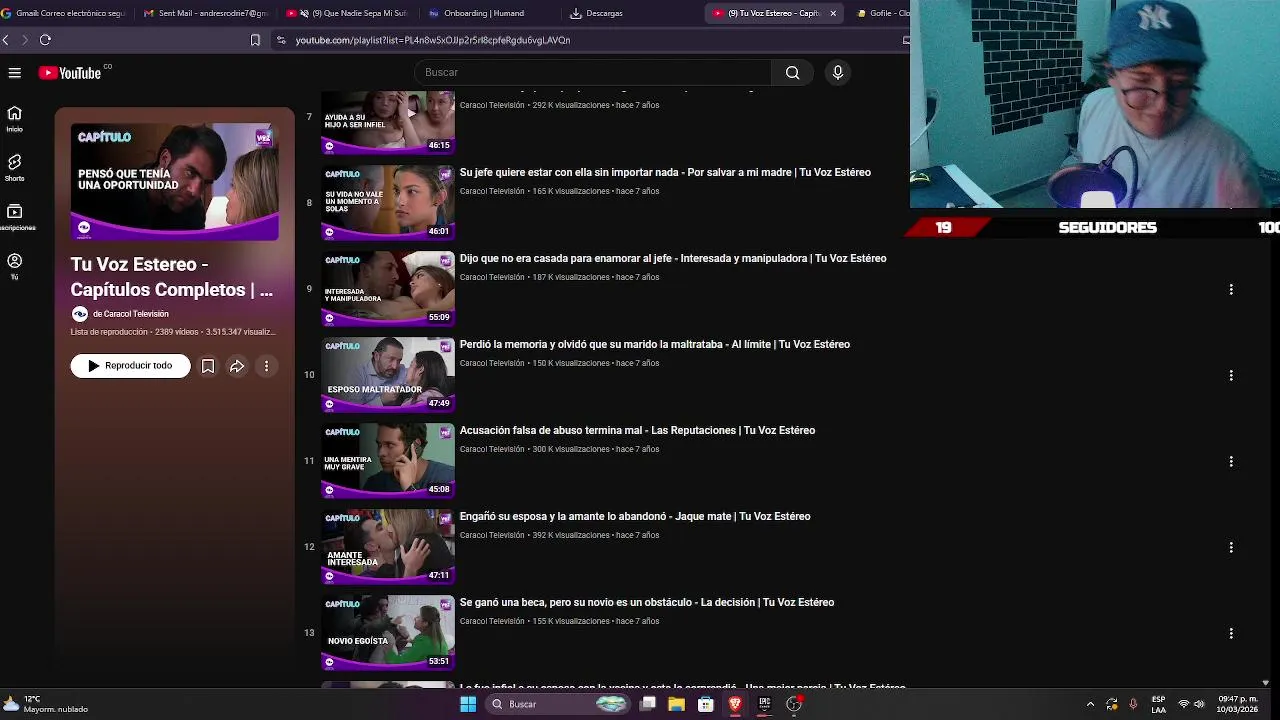The height and width of the screenshot is (720, 1280).
Task: Click the scrollbar down arrow of the page
Action: [x=1265, y=683]
